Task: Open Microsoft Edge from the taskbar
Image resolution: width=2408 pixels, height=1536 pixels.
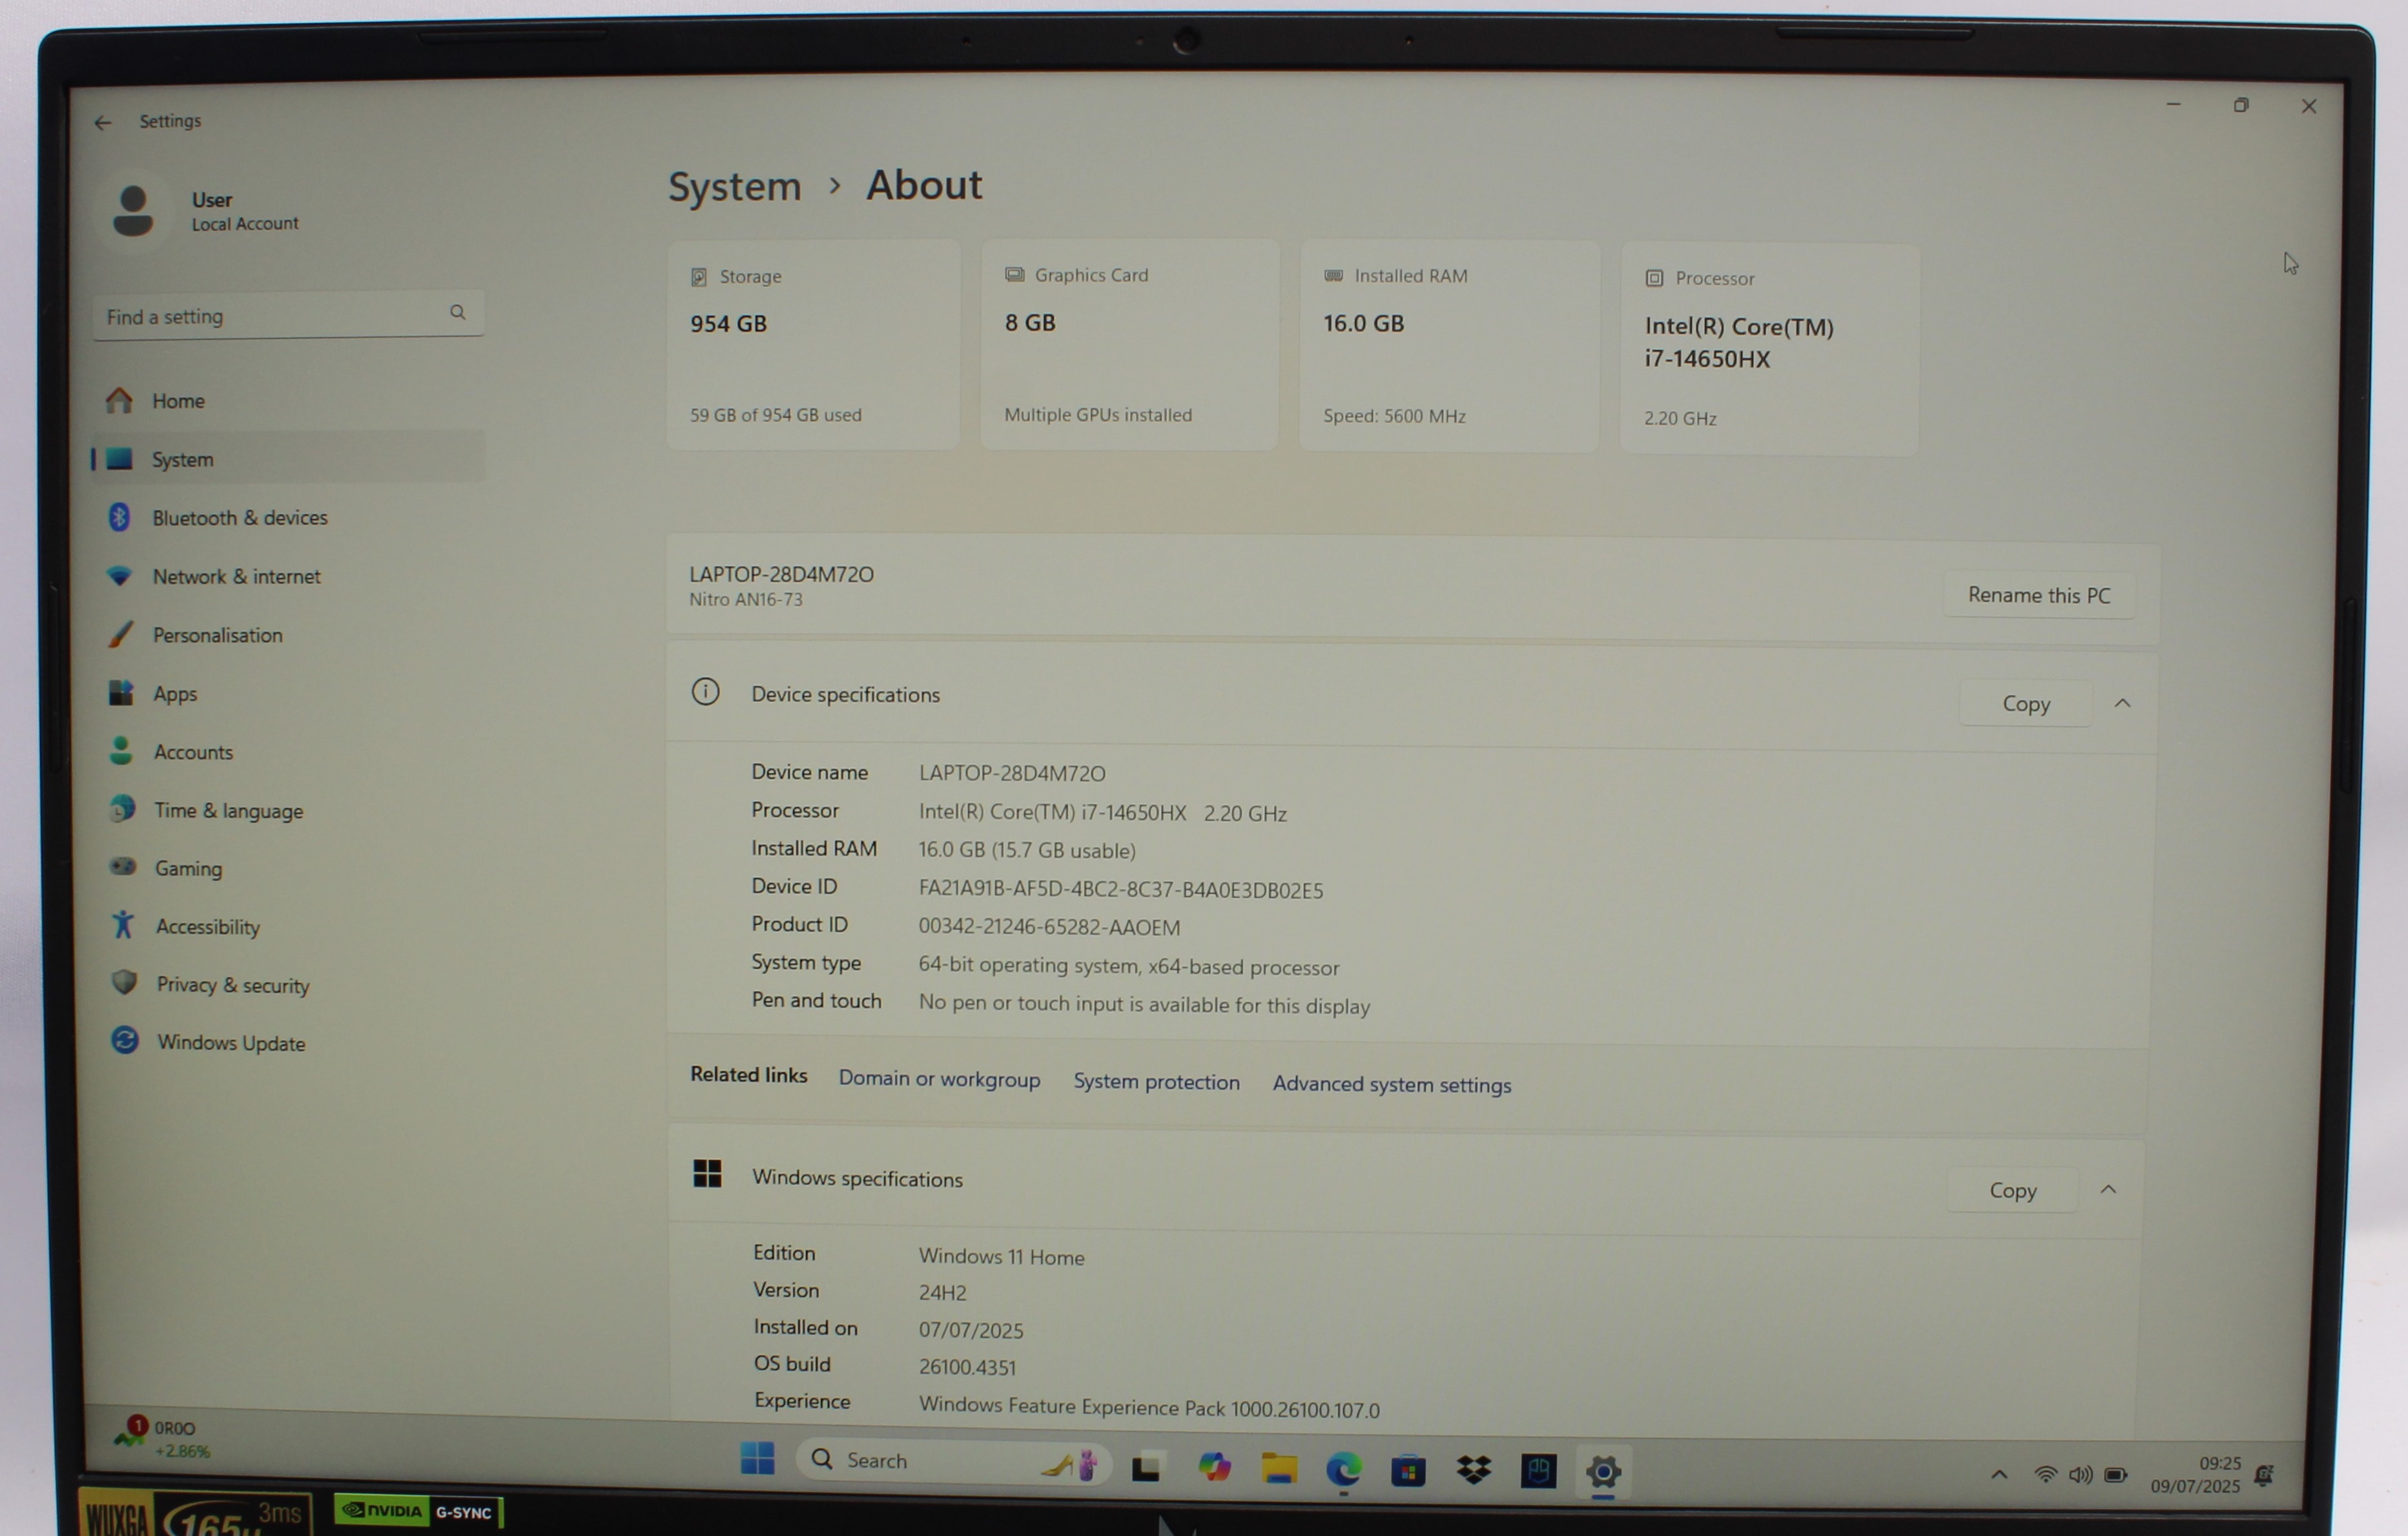Action: (1343, 1470)
